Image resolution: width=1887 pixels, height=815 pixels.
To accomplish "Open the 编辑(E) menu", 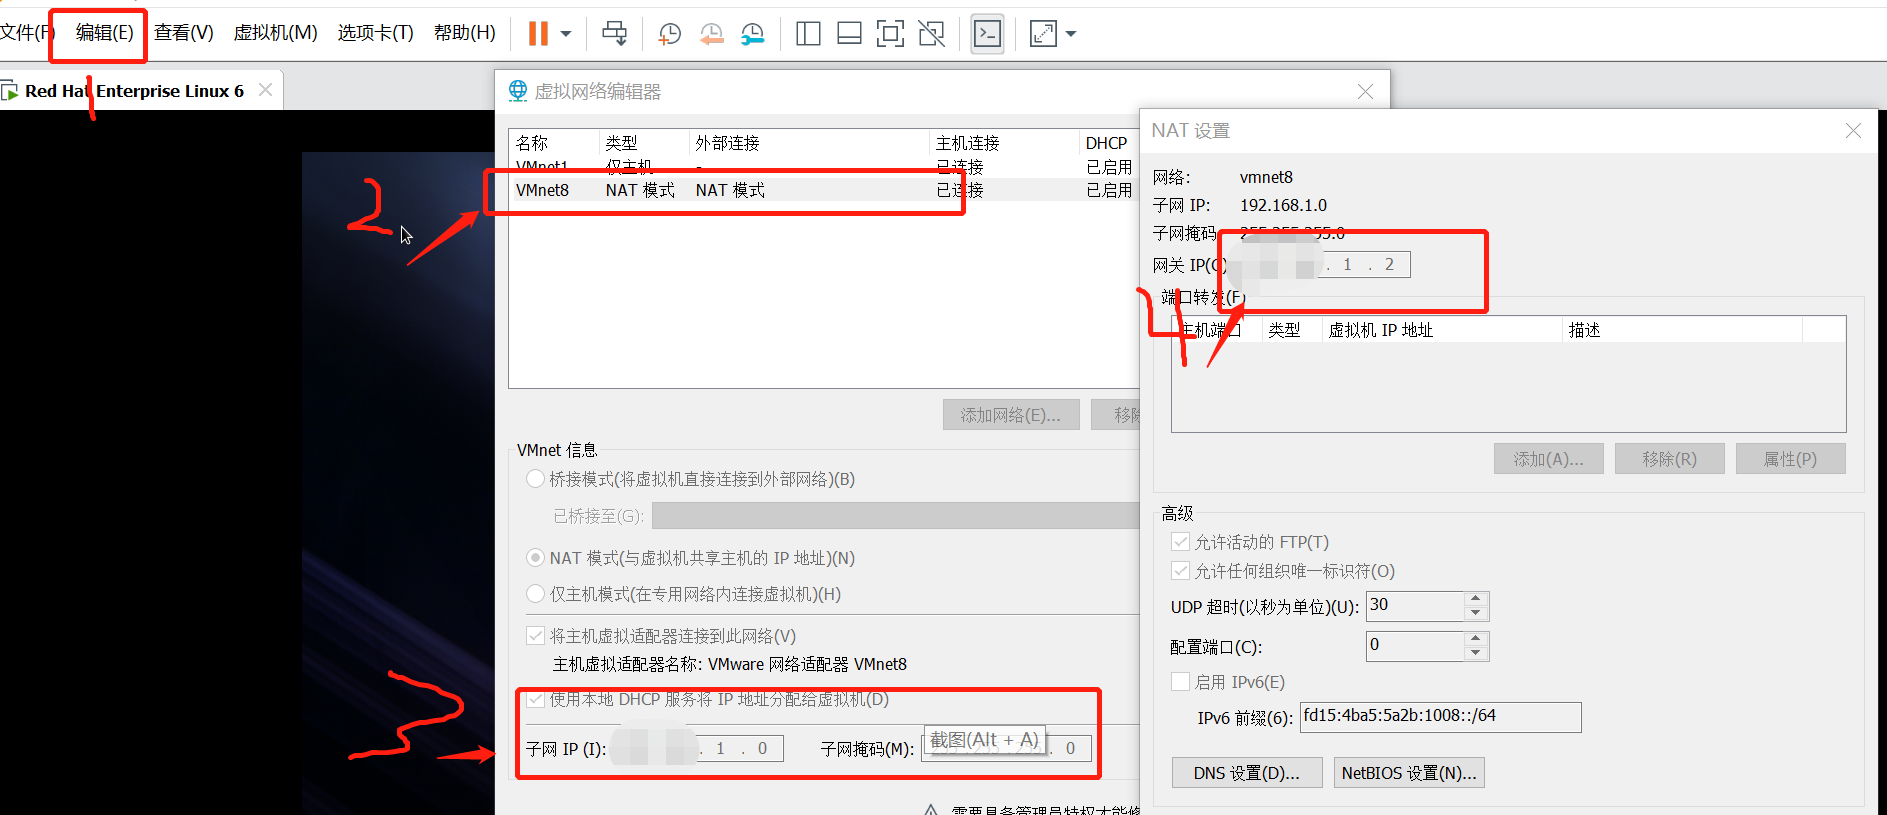I will [104, 33].
